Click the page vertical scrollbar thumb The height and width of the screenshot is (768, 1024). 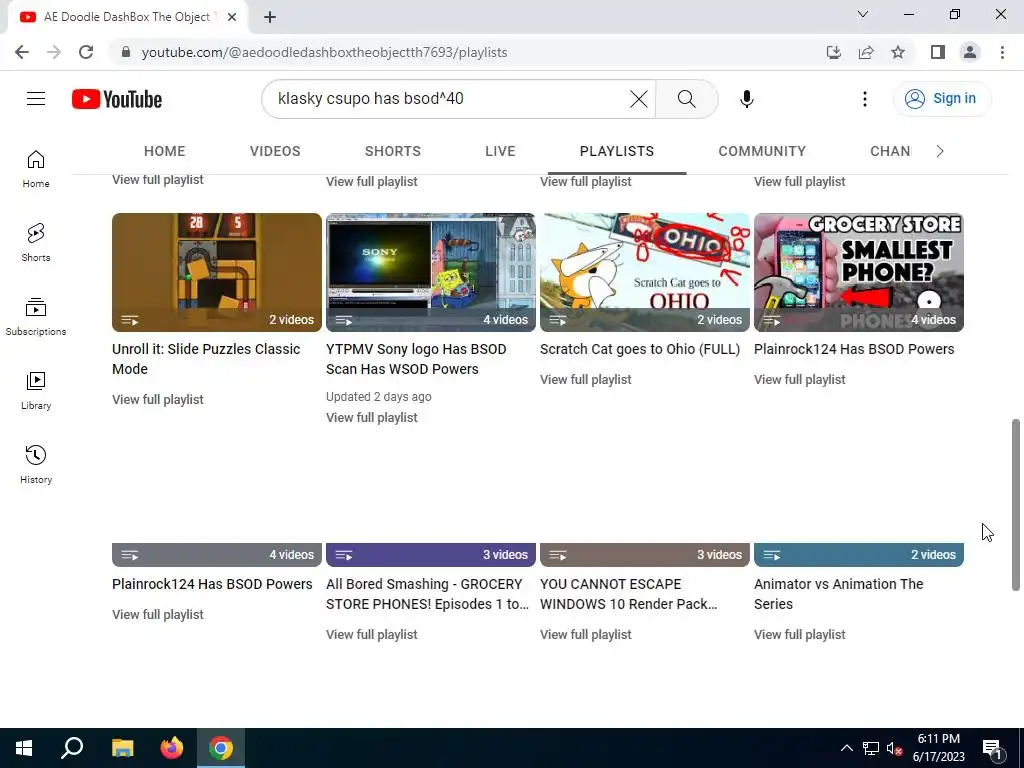[x=1016, y=505]
